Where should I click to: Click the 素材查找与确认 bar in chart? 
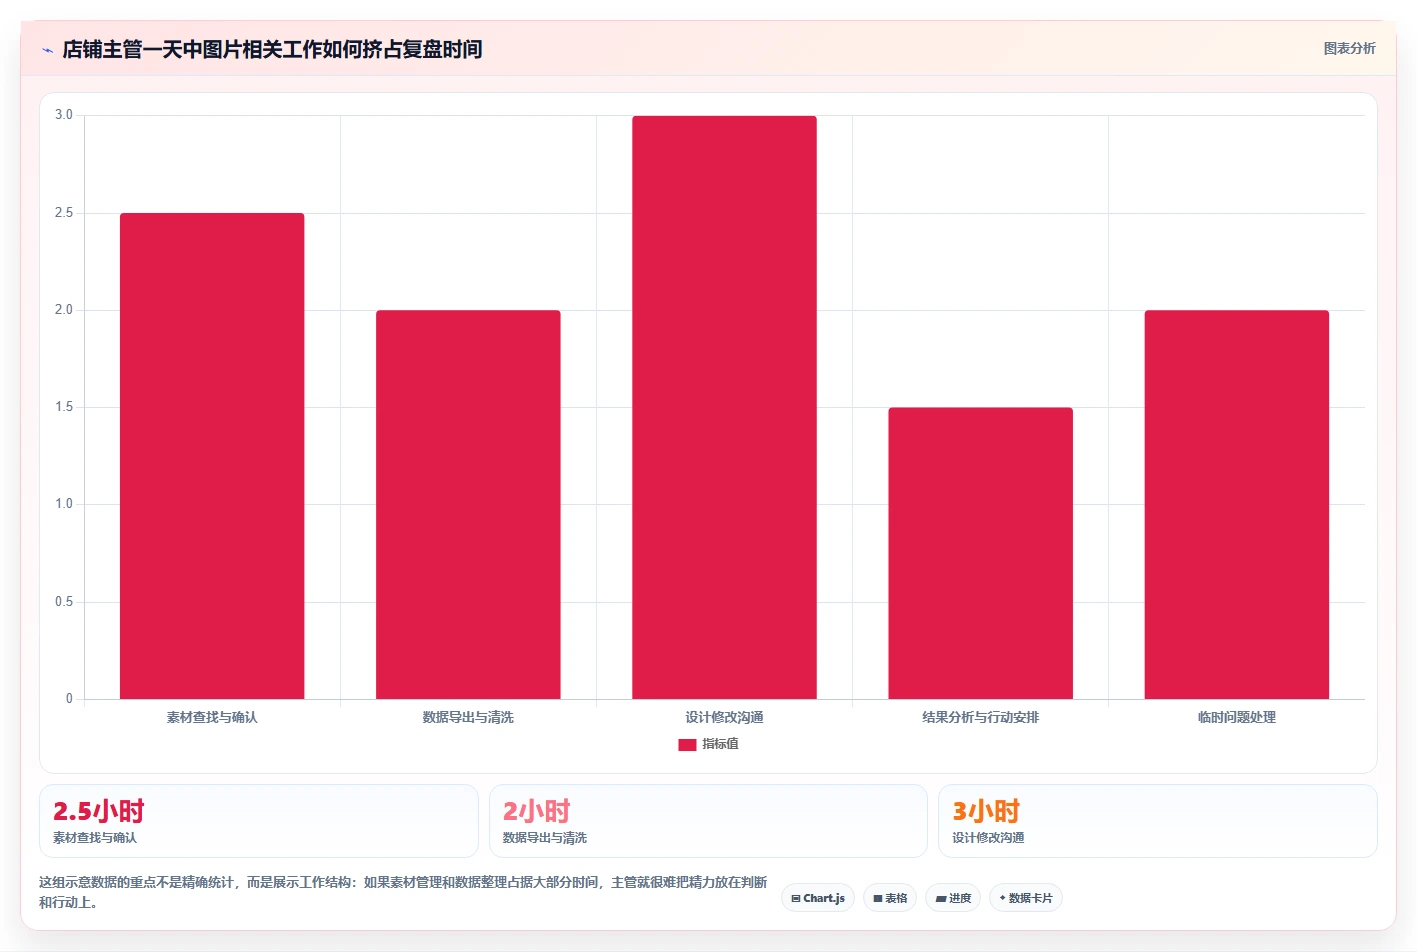coord(212,456)
